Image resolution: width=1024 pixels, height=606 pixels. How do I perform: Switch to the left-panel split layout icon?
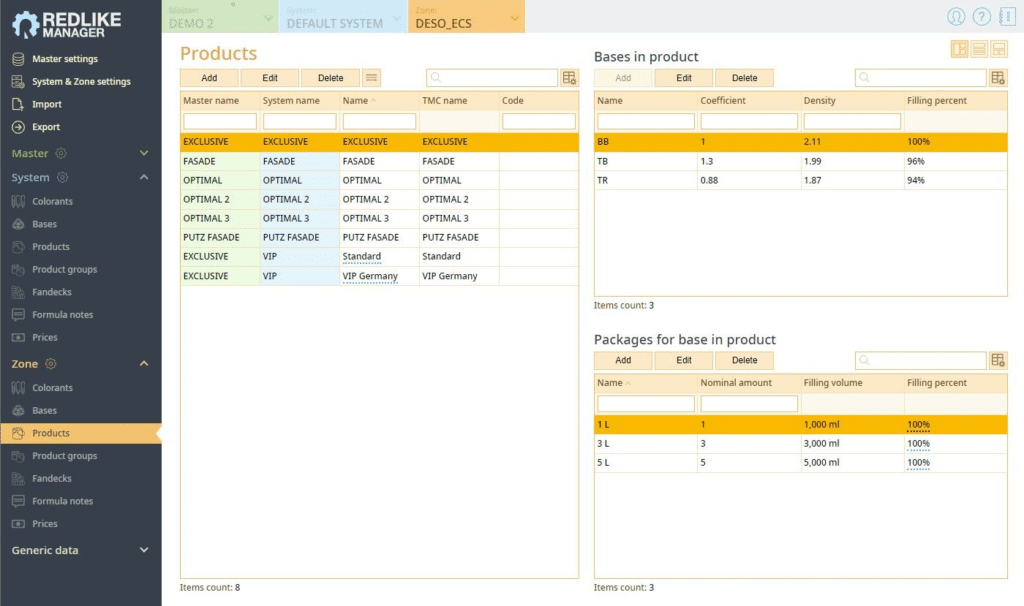pyautogui.click(x=959, y=49)
